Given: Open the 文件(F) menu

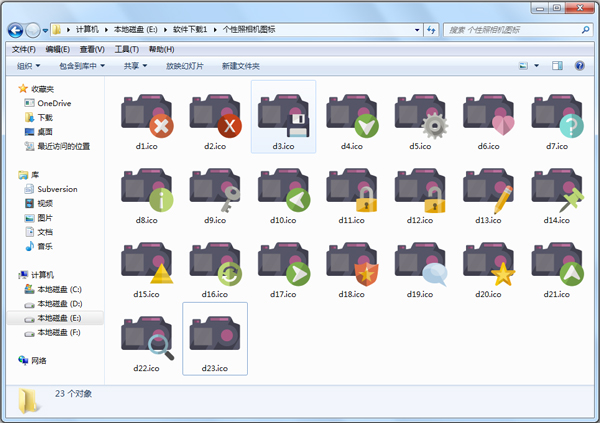Looking at the screenshot, I should (x=23, y=49).
